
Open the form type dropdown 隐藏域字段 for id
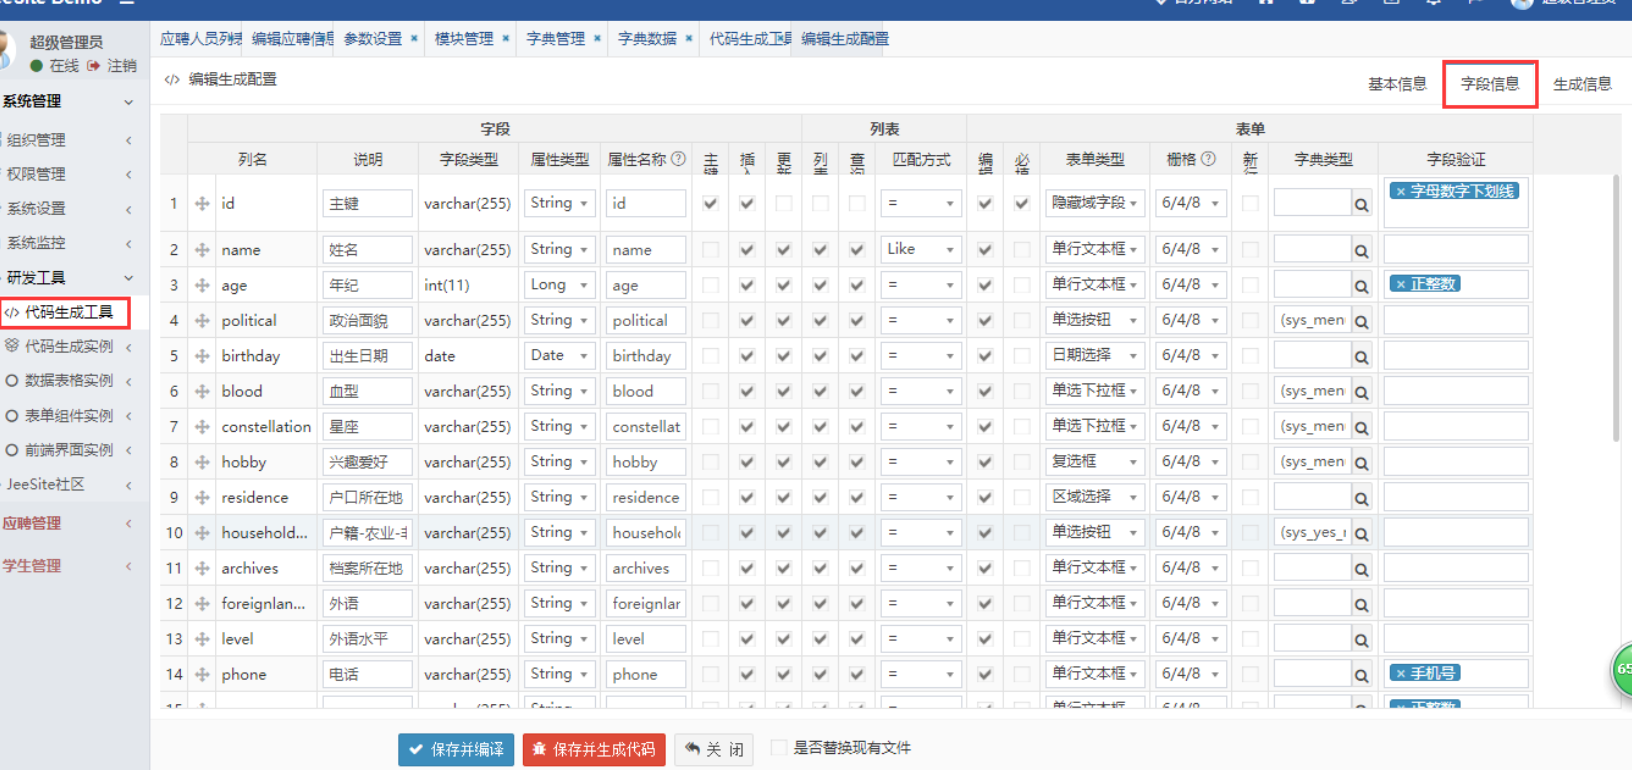point(1095,203)
